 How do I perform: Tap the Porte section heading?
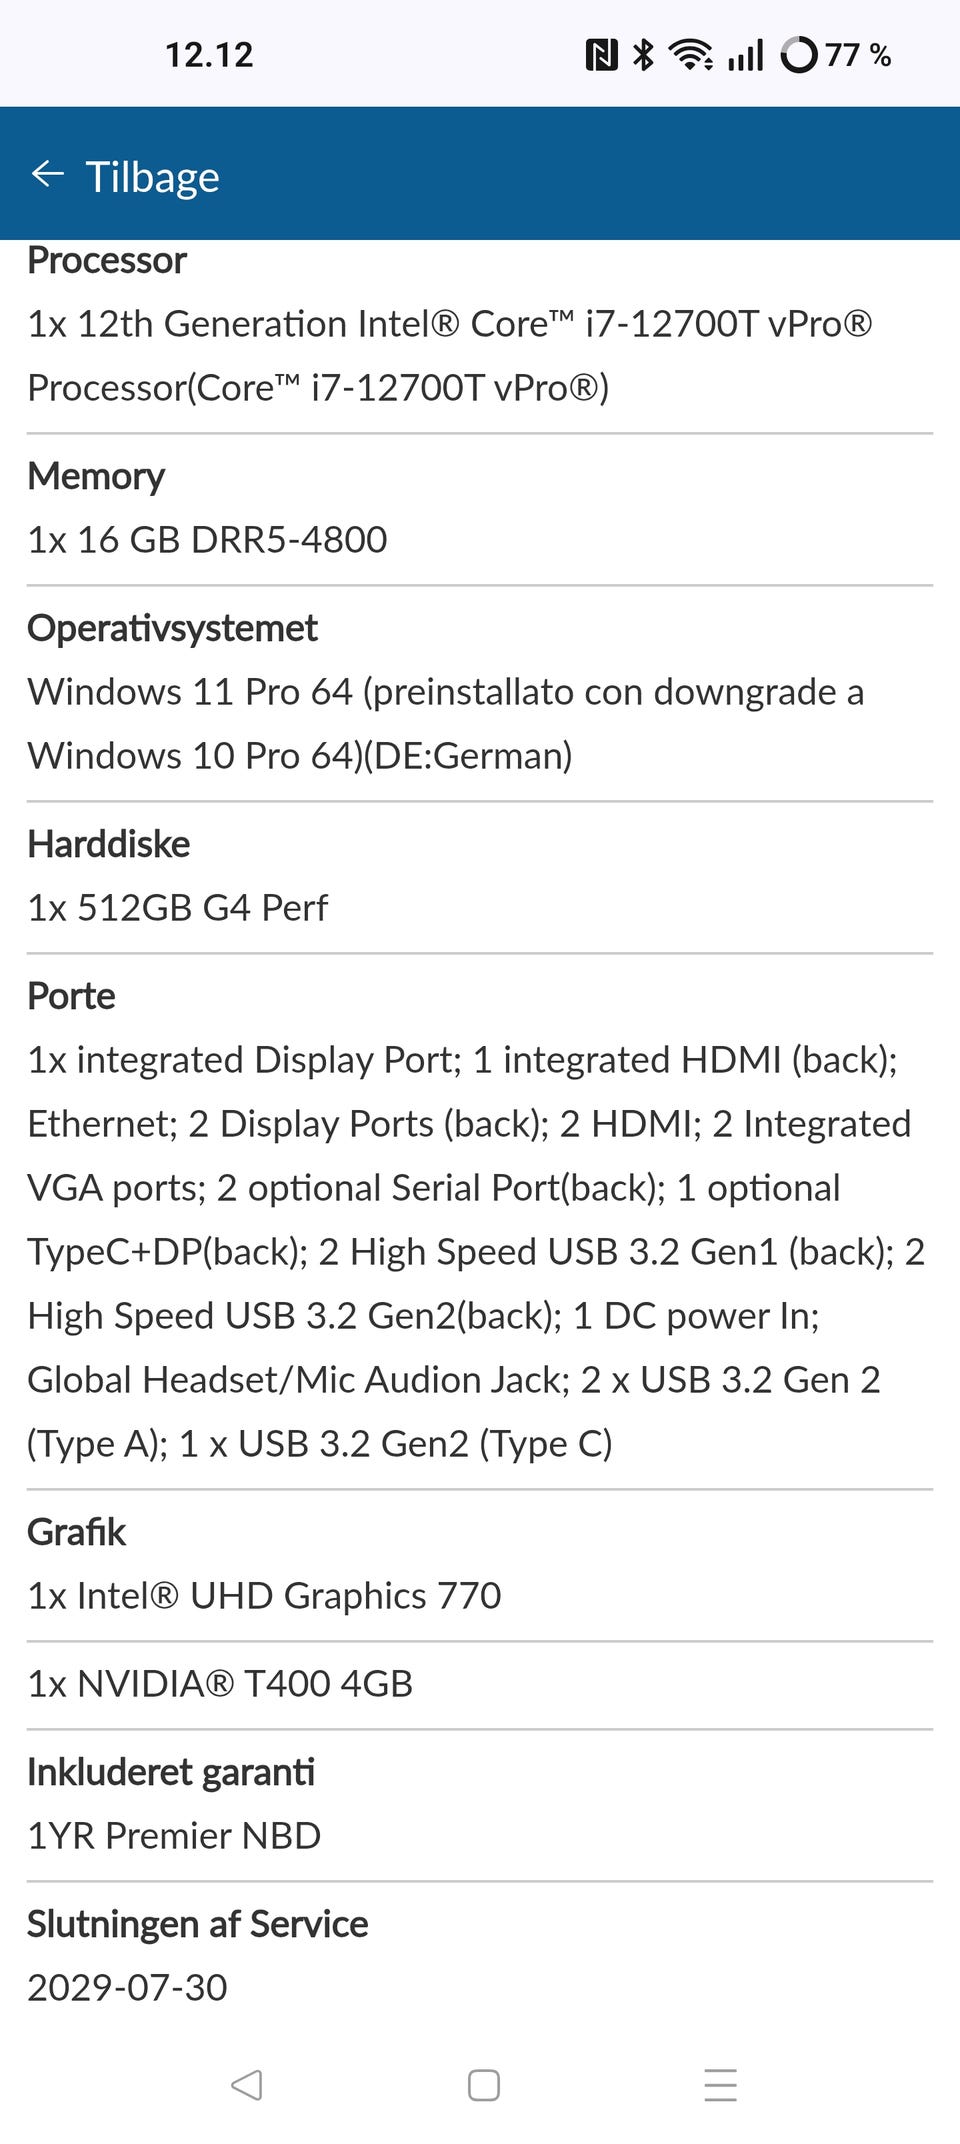tap(71, 997)
